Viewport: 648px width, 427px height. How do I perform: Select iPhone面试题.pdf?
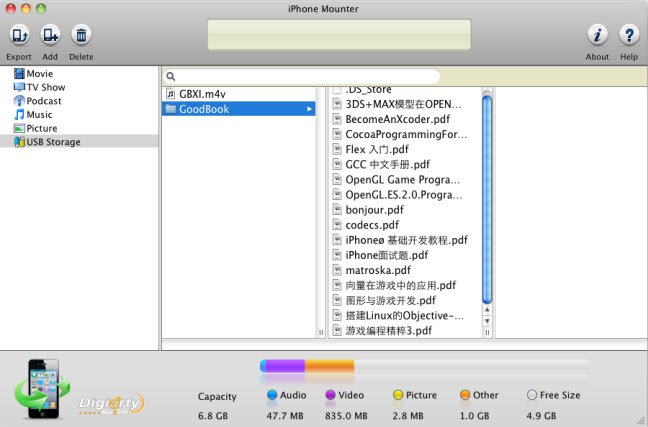(405, 255)
